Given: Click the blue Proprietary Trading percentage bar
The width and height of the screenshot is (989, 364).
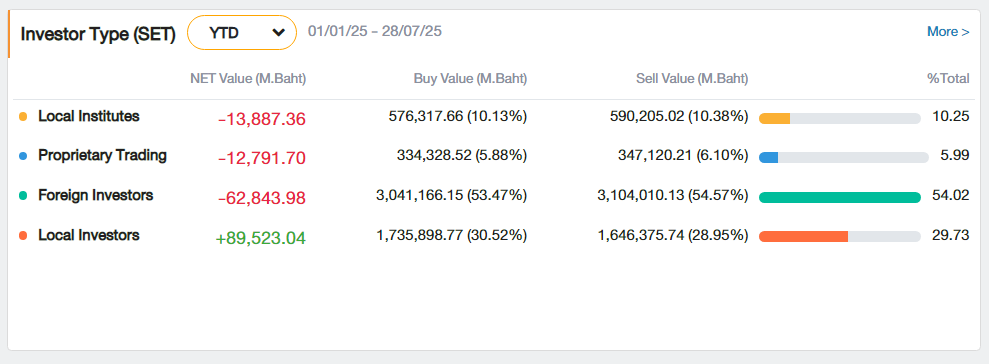Looking at the screenshot, I should 844,158.
